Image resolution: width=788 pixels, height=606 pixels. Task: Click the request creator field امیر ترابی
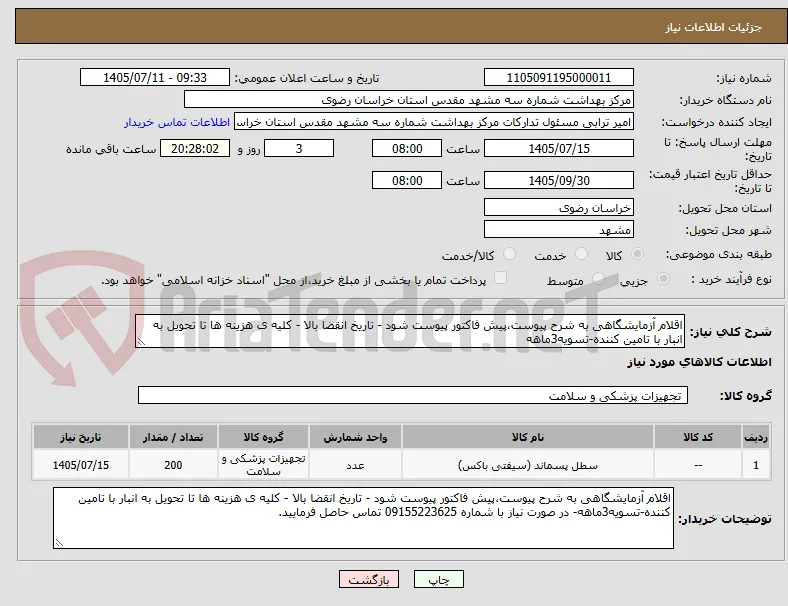click(434, 122)
